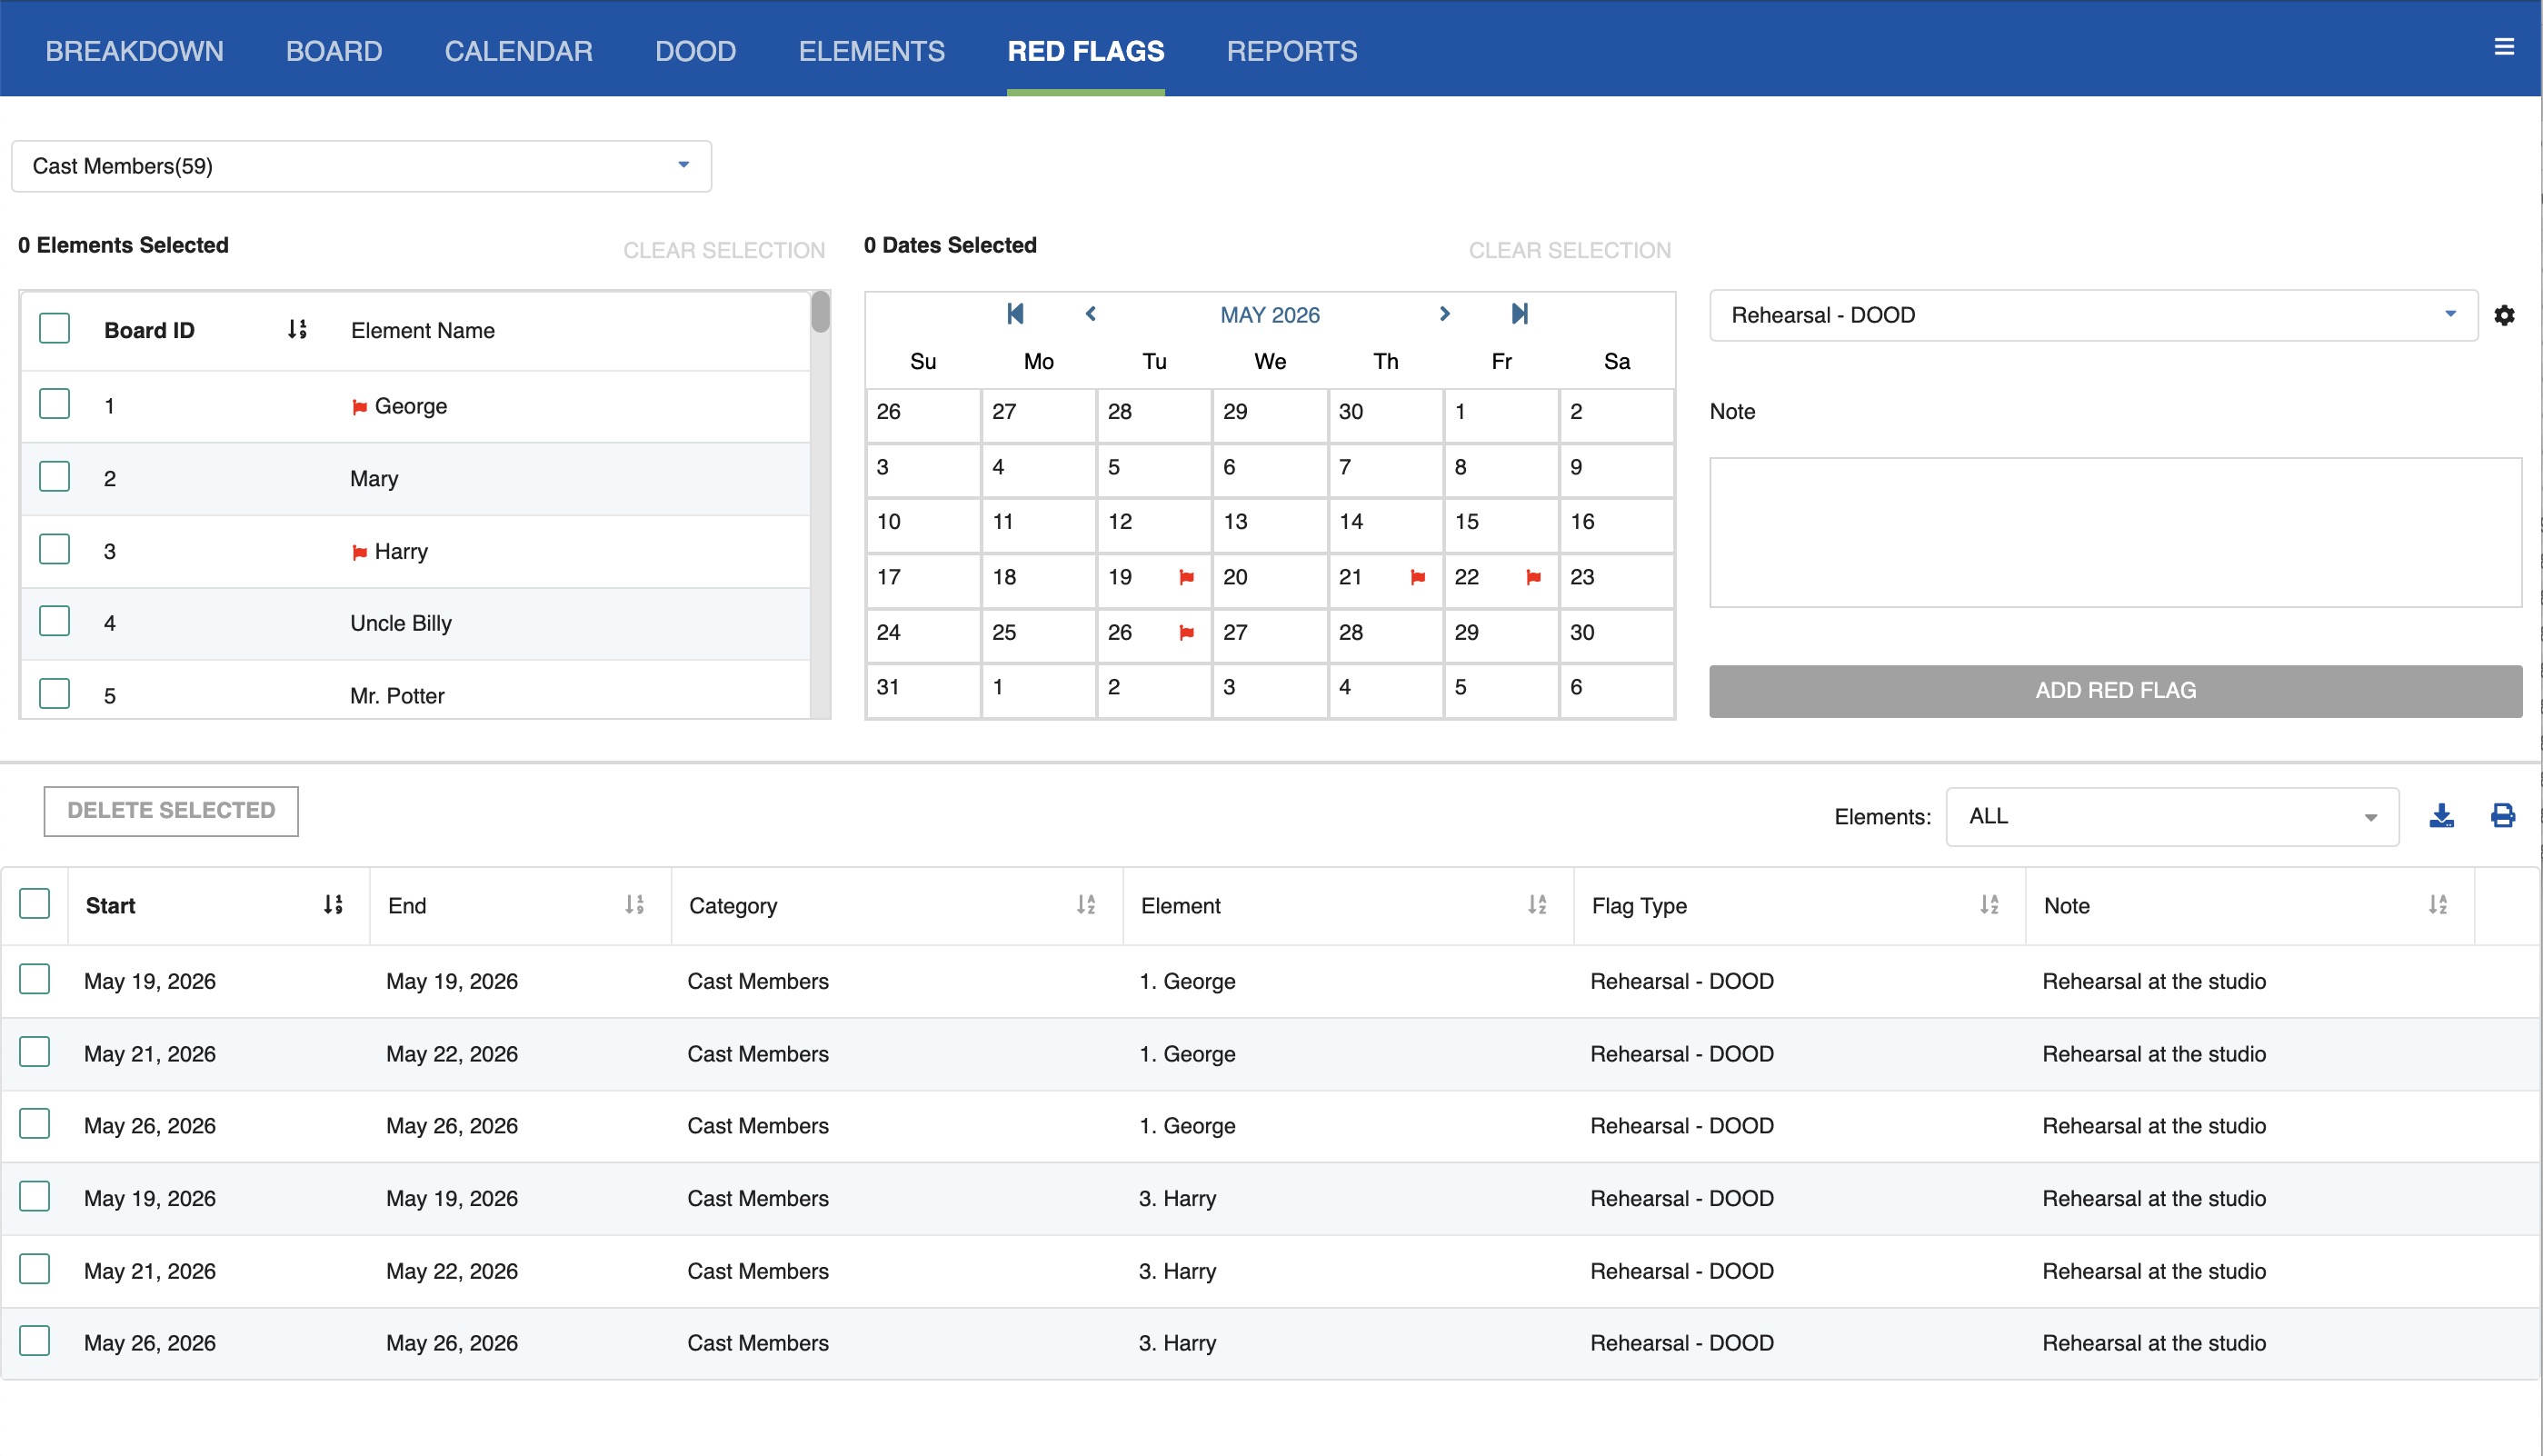Open the hamburger menu icon
The height and width of the screenshot is (1456, 2543).
tap(2503, 47)
